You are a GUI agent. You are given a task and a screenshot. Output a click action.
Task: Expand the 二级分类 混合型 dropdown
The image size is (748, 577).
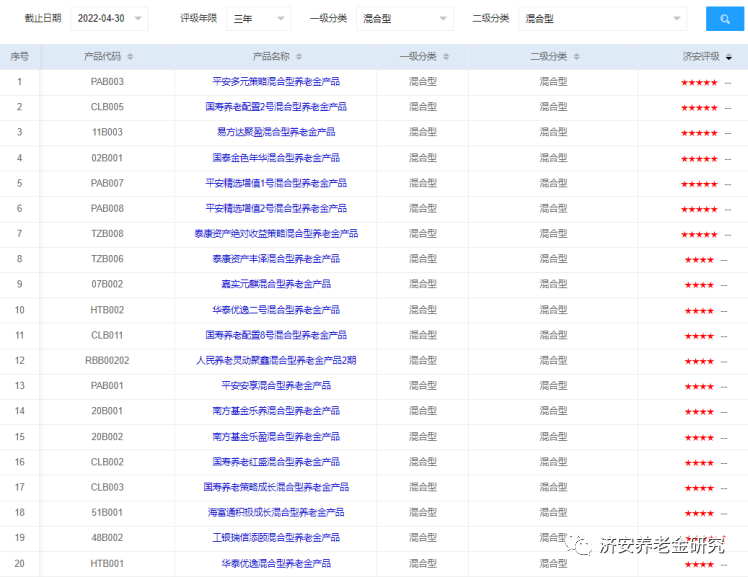(x=603, y=19)
